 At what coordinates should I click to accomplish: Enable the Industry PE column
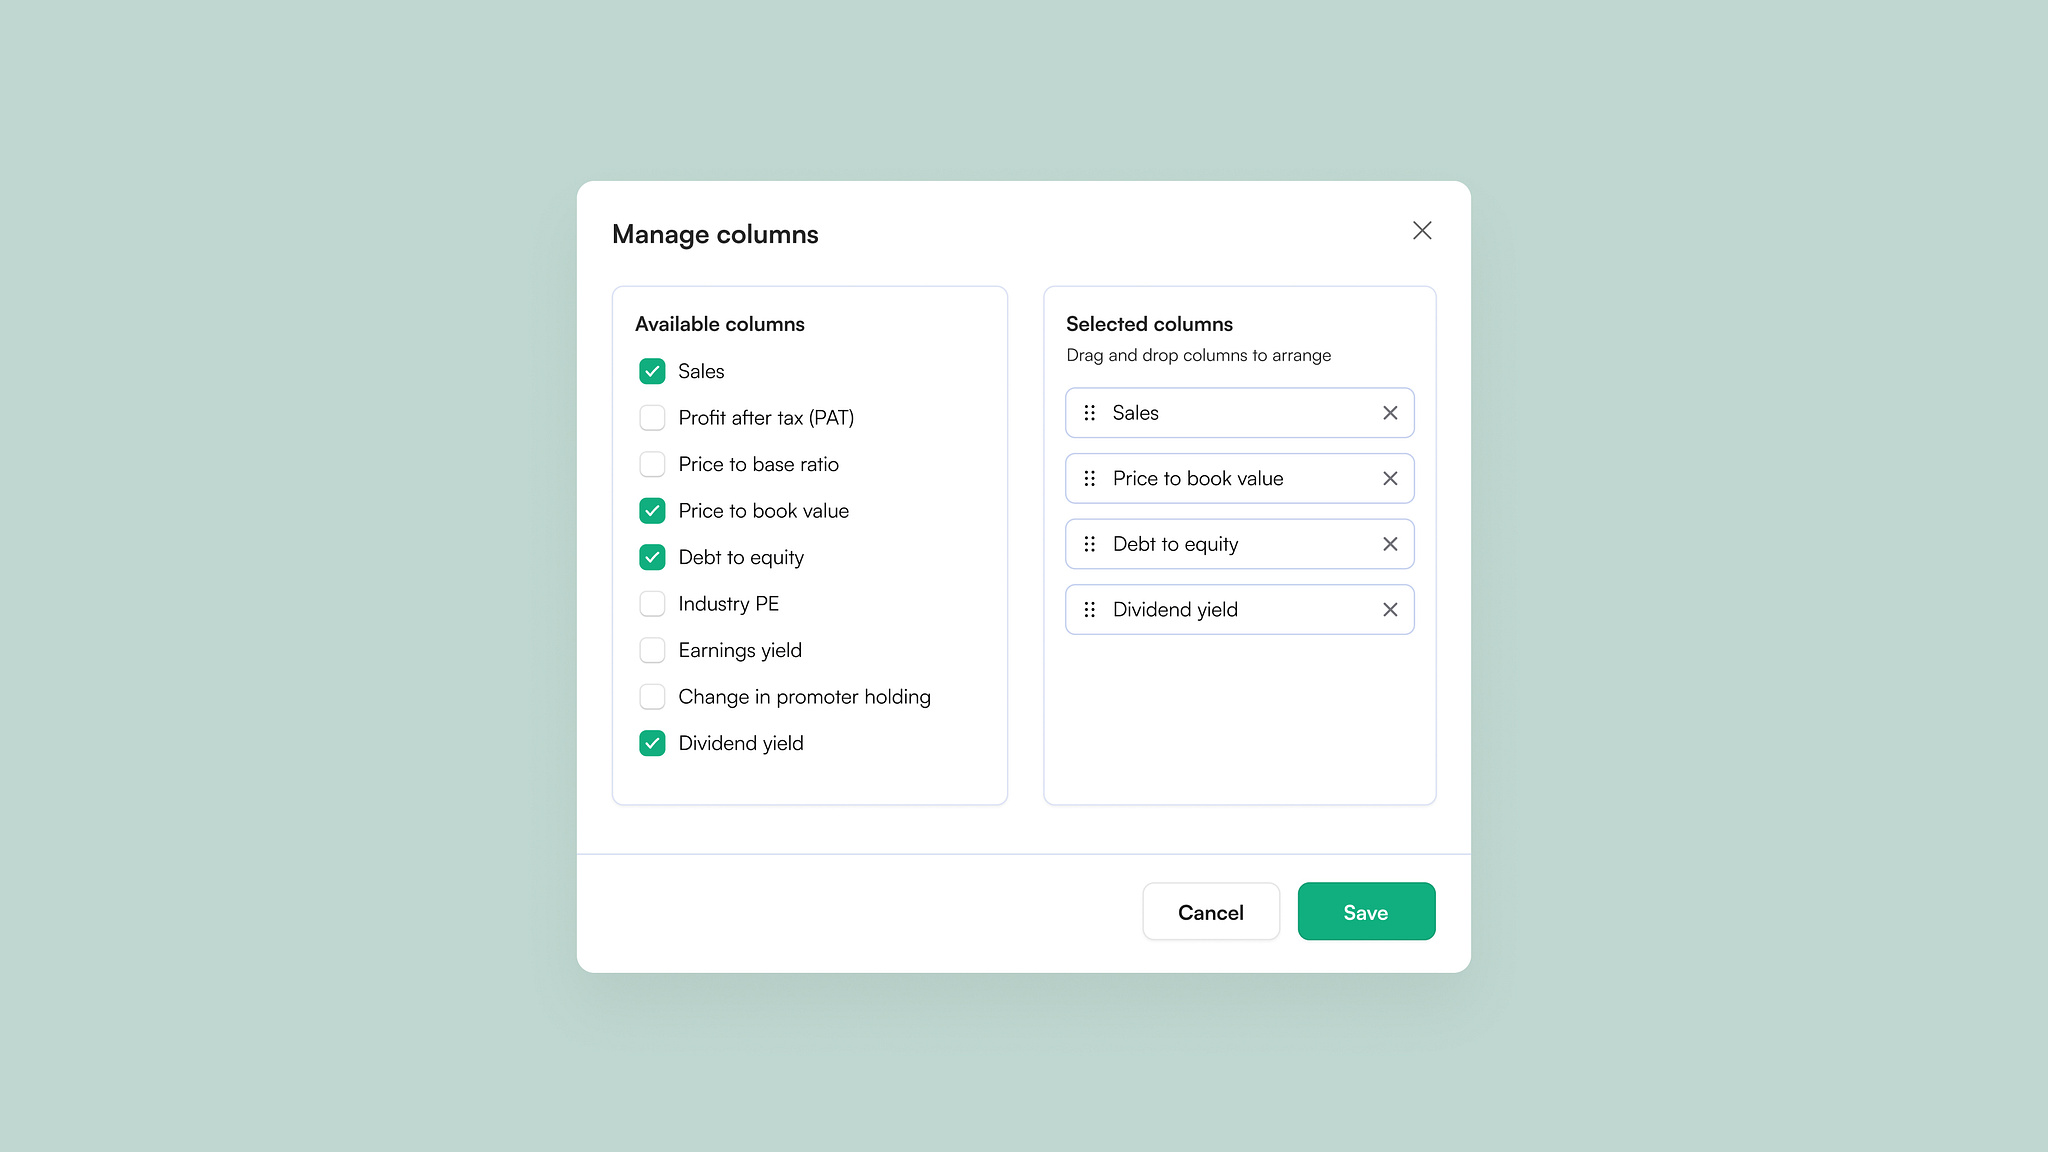(652, 603)
